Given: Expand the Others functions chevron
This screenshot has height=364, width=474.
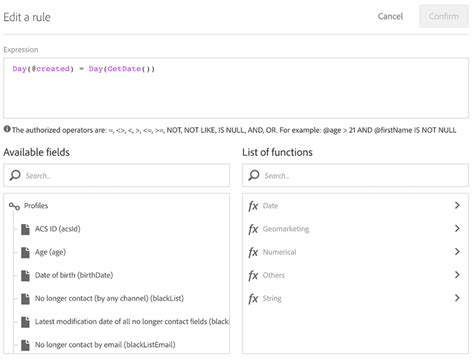Looking at the screenshot, I should coord(457,275).
